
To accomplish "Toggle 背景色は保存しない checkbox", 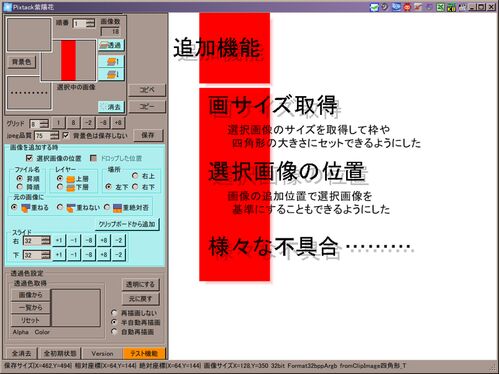I will (66, 135).
